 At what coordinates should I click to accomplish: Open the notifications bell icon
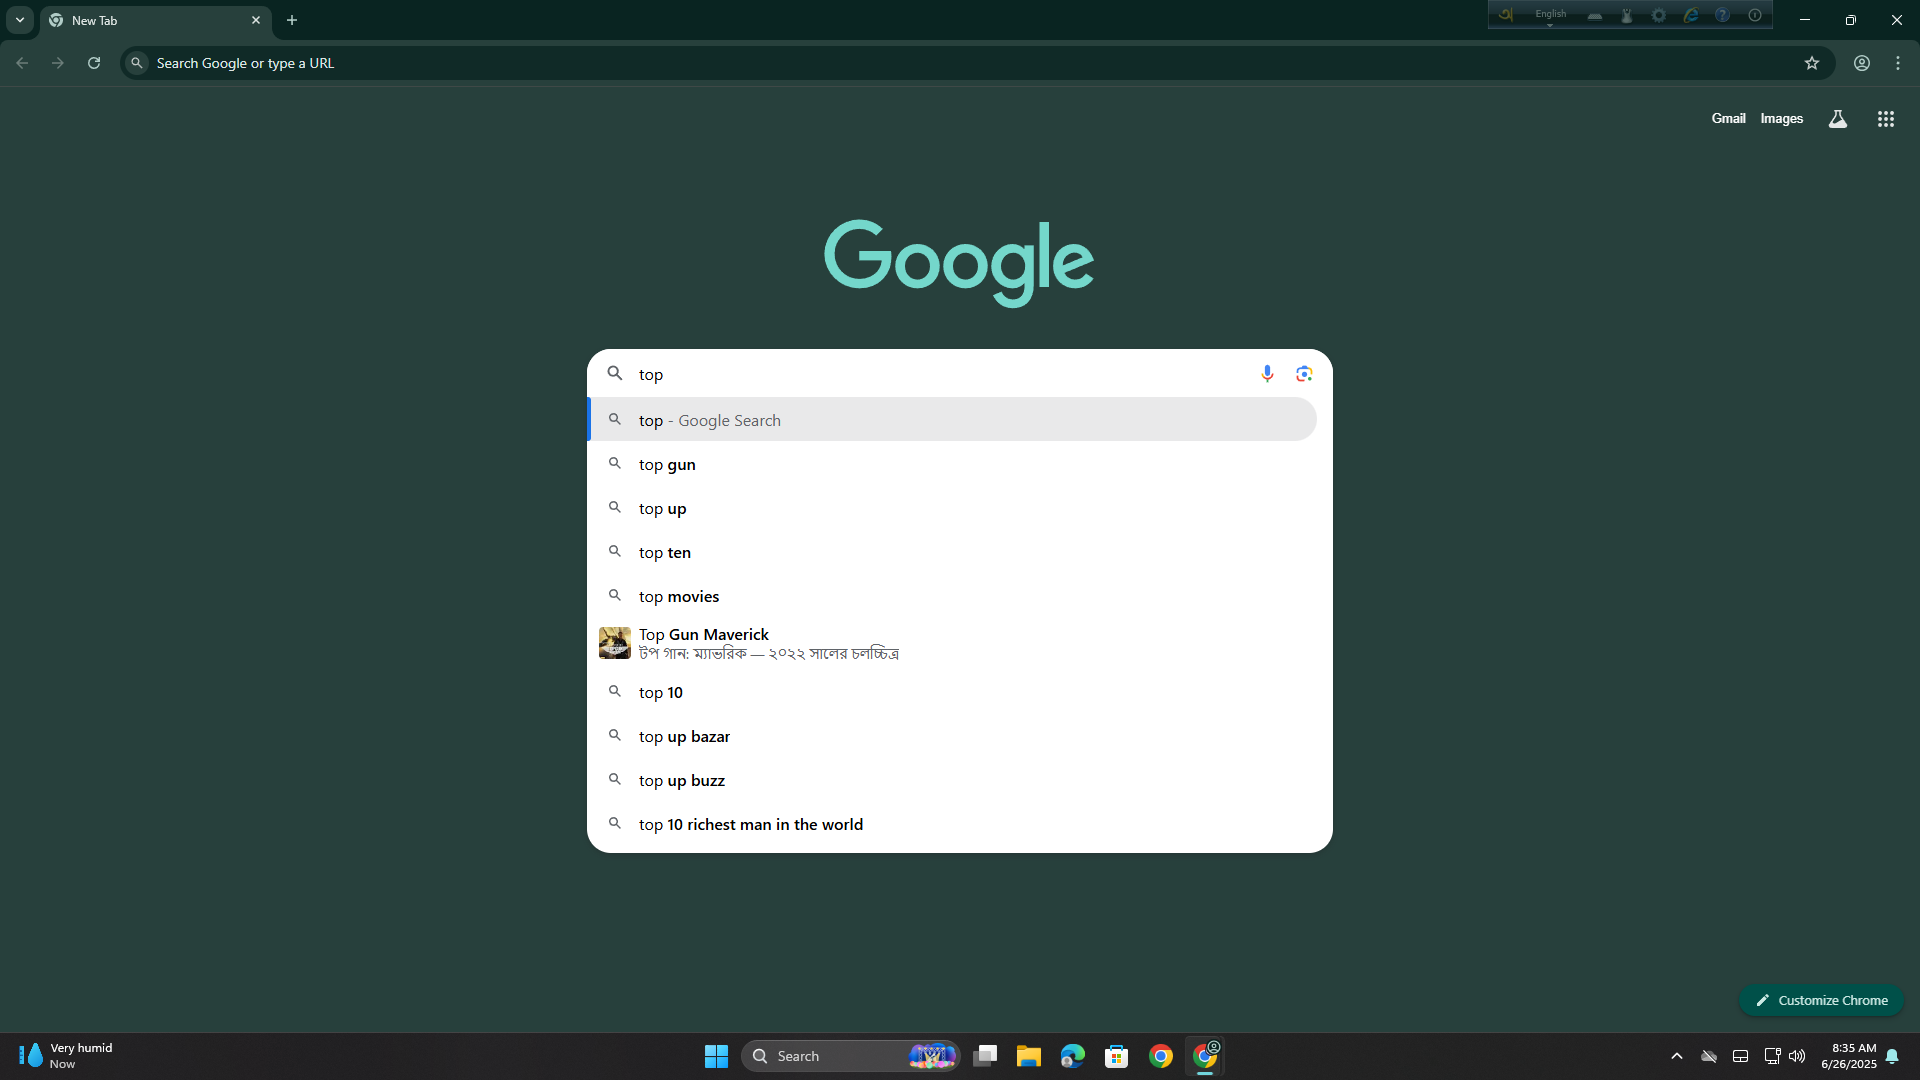pyautogui.click(x=1892, y=1056)
